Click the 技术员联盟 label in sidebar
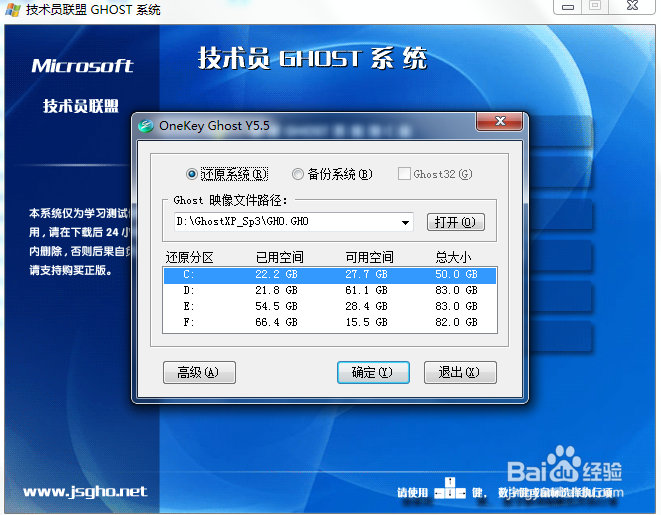 (x=81, y=106)
